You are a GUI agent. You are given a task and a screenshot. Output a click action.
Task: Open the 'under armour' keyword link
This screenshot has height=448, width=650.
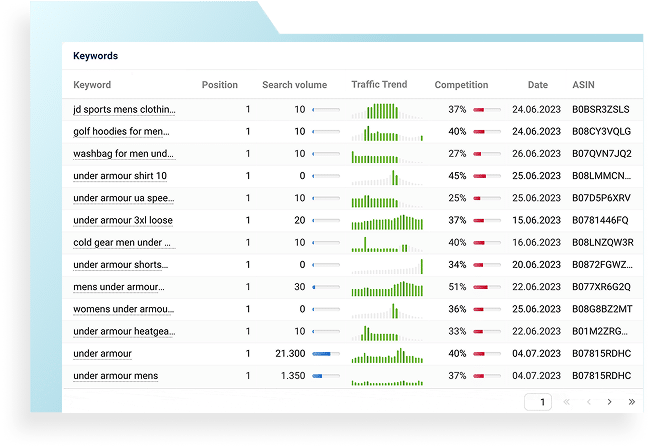[102, 353]
